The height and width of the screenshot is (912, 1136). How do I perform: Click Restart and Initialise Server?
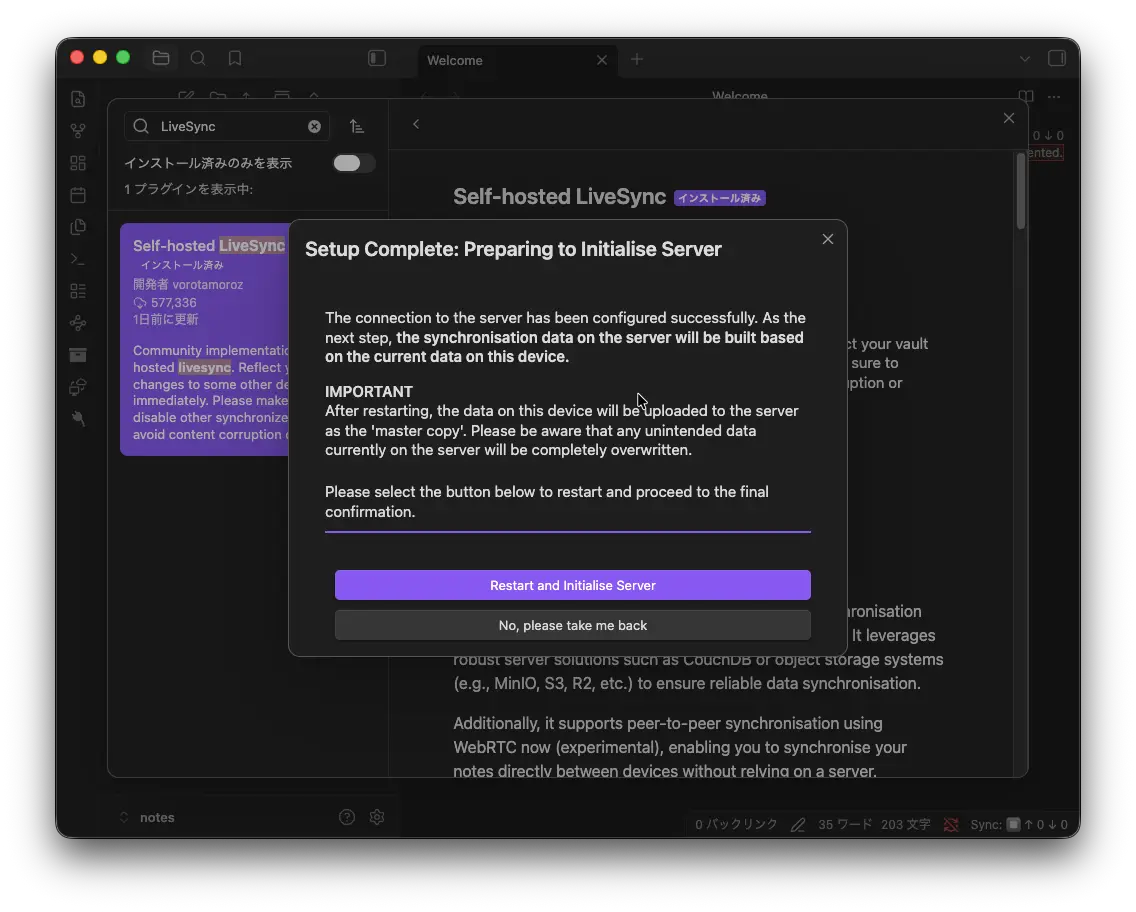coord(572,585)
